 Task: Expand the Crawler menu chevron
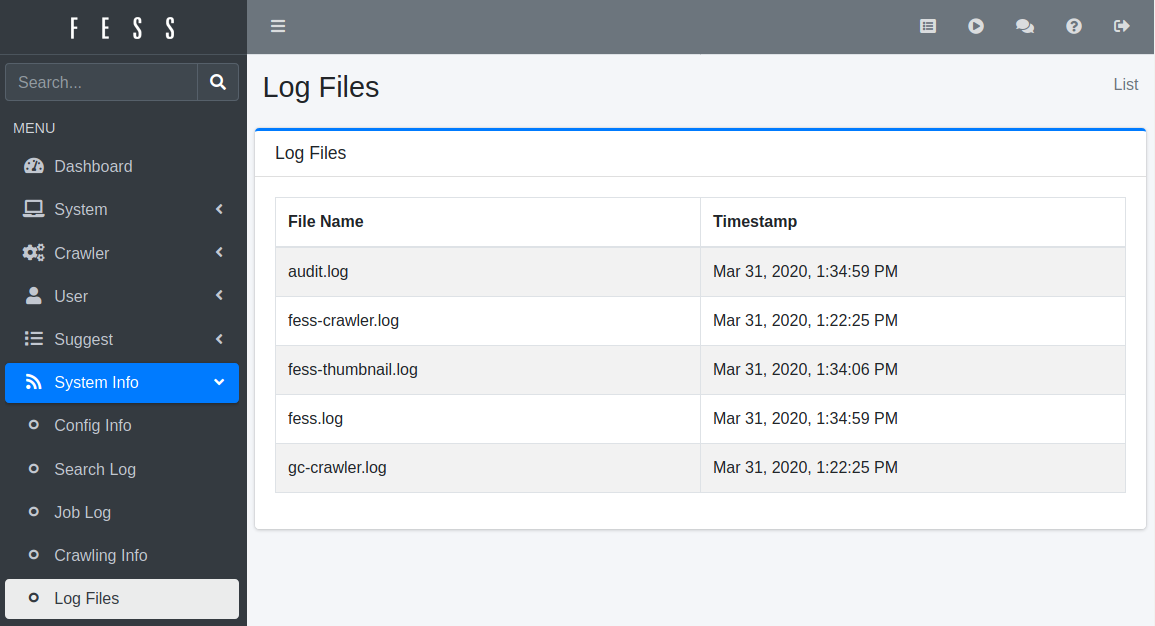(219, 253)
